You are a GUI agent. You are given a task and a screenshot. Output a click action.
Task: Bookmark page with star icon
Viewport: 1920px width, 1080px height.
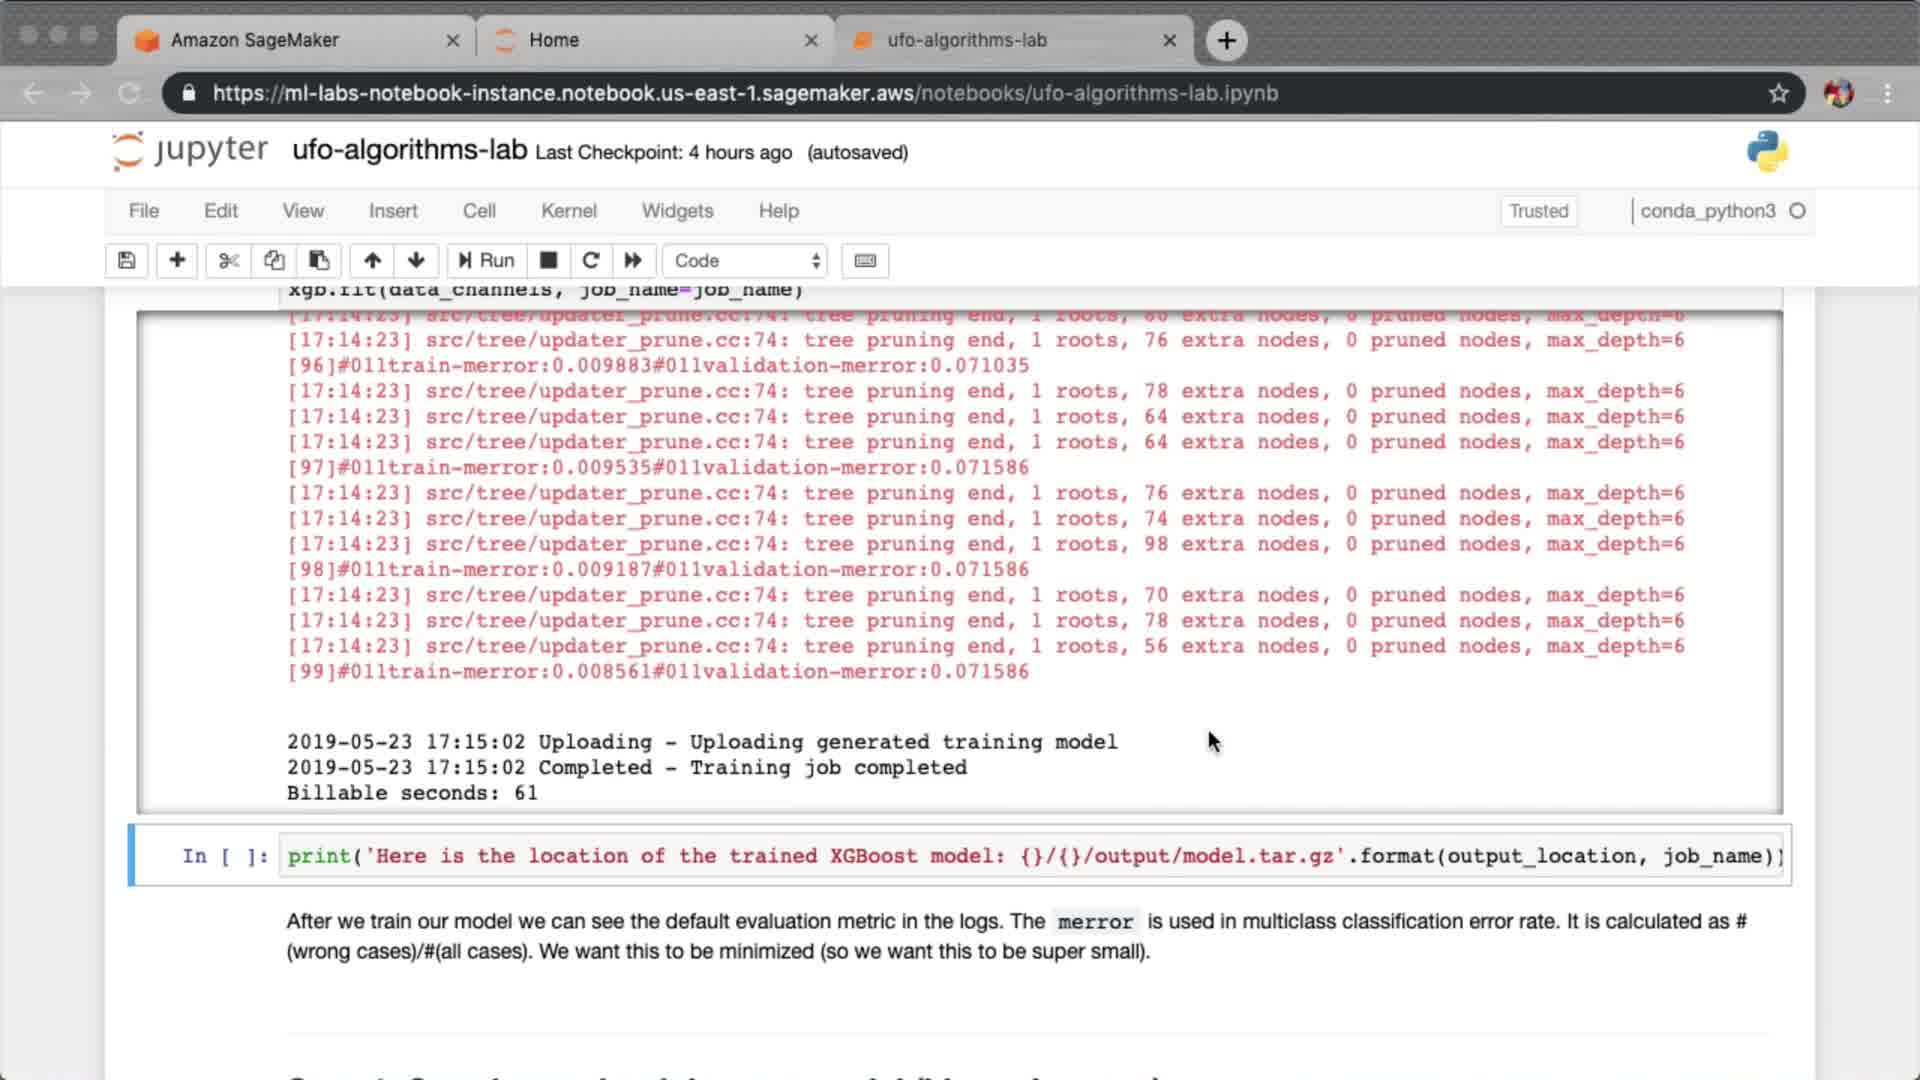[x=1778, y=93]
